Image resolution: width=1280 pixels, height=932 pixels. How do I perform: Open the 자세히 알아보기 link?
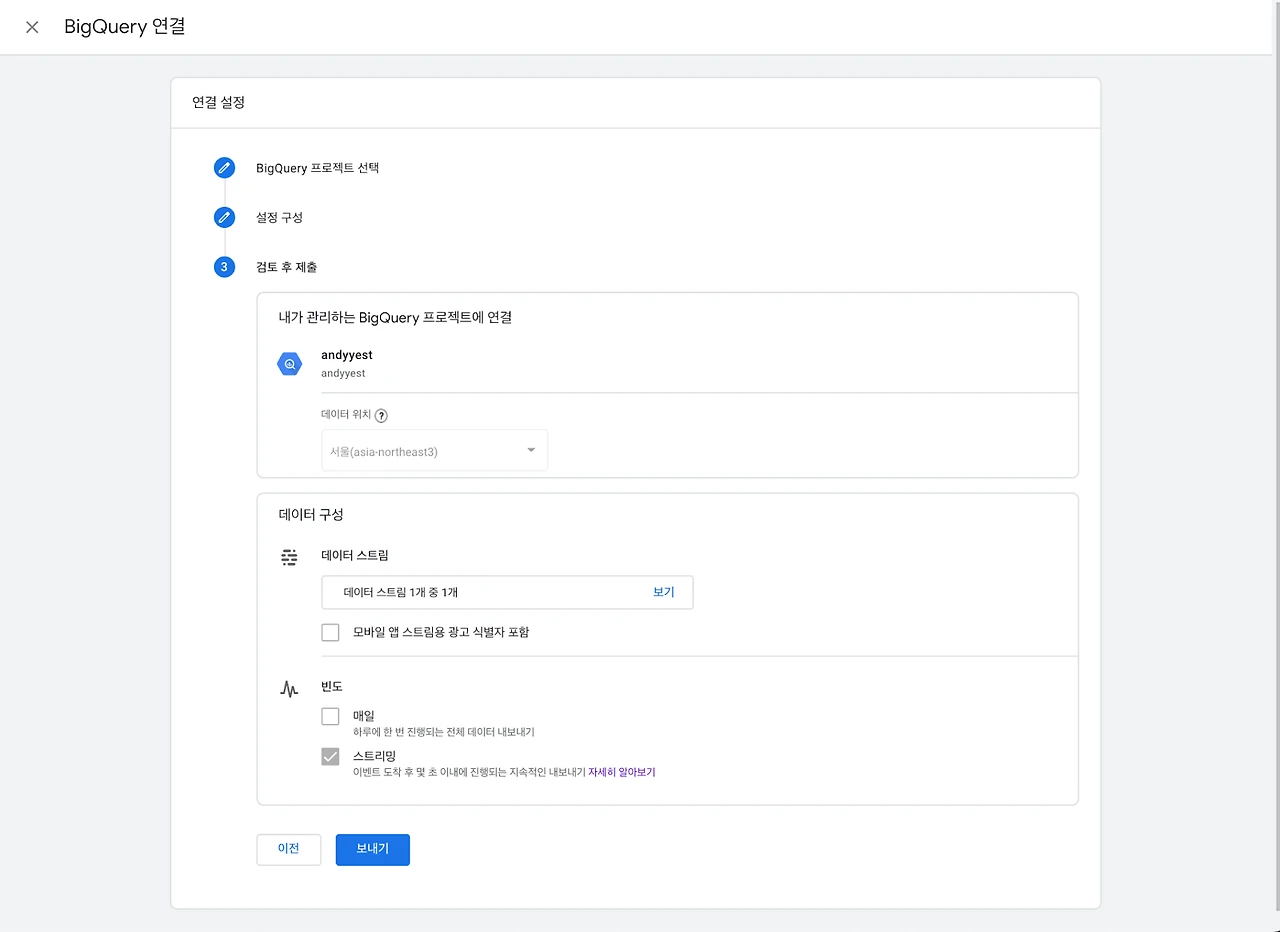(x=622, y=772)
